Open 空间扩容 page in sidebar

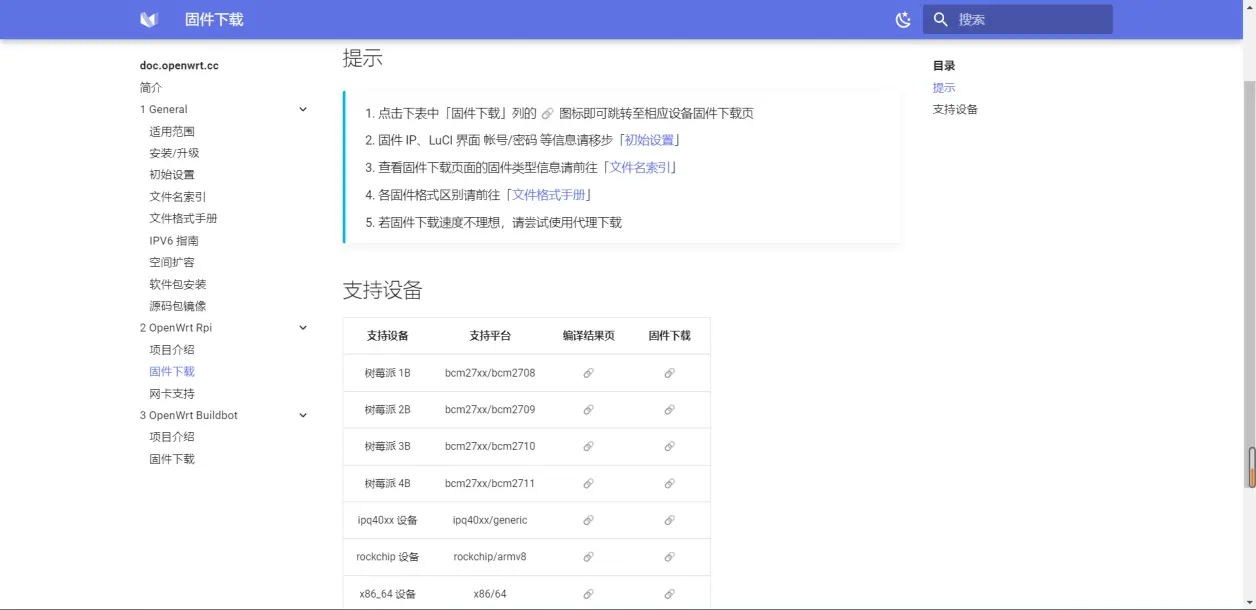[172, 262]
